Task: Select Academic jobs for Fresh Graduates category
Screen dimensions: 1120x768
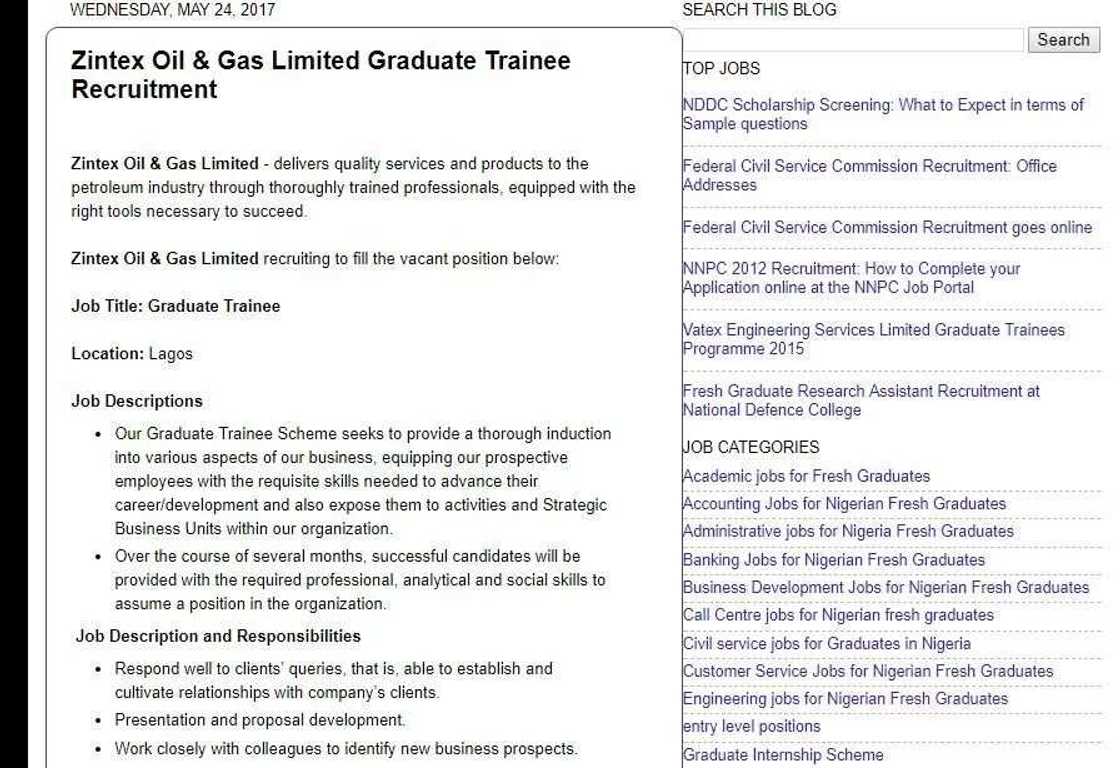Action: click(x=805, y=476)
